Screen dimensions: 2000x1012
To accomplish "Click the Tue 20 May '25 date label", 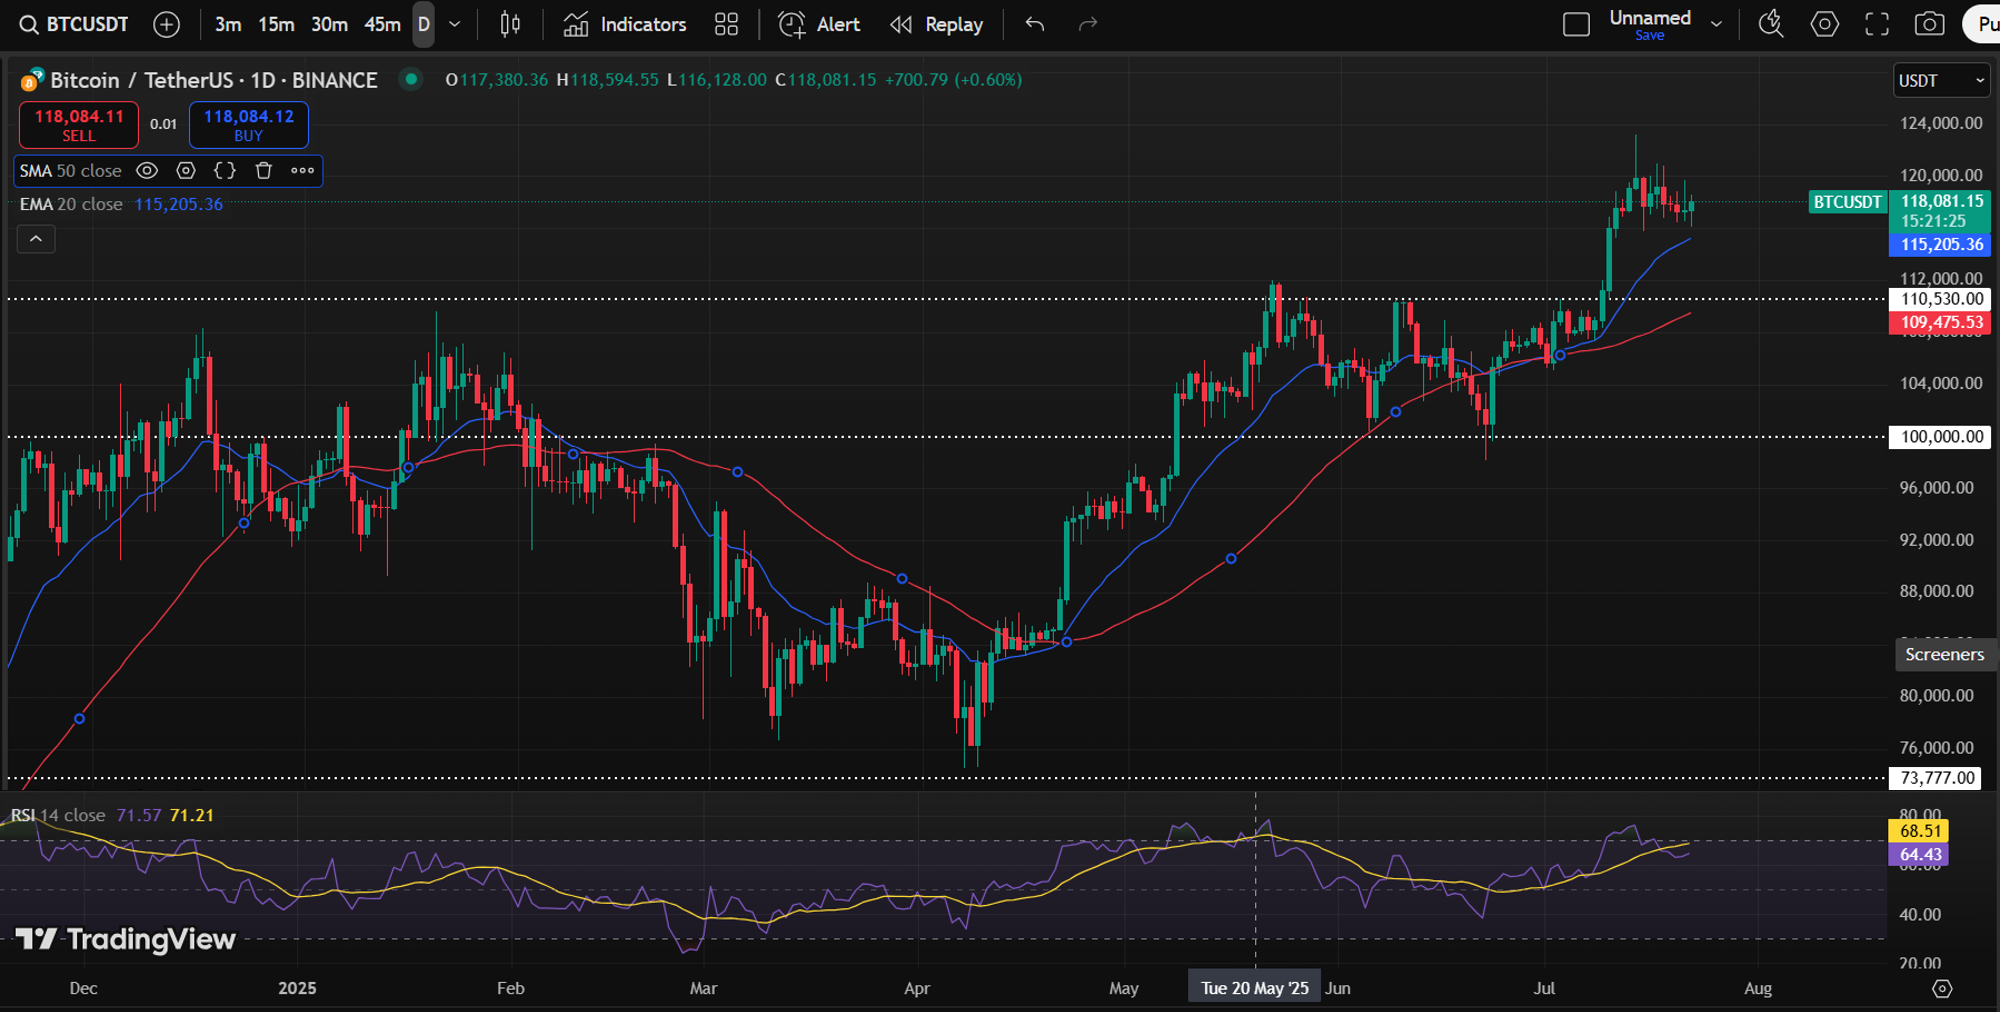I will tap(1254, 988).
